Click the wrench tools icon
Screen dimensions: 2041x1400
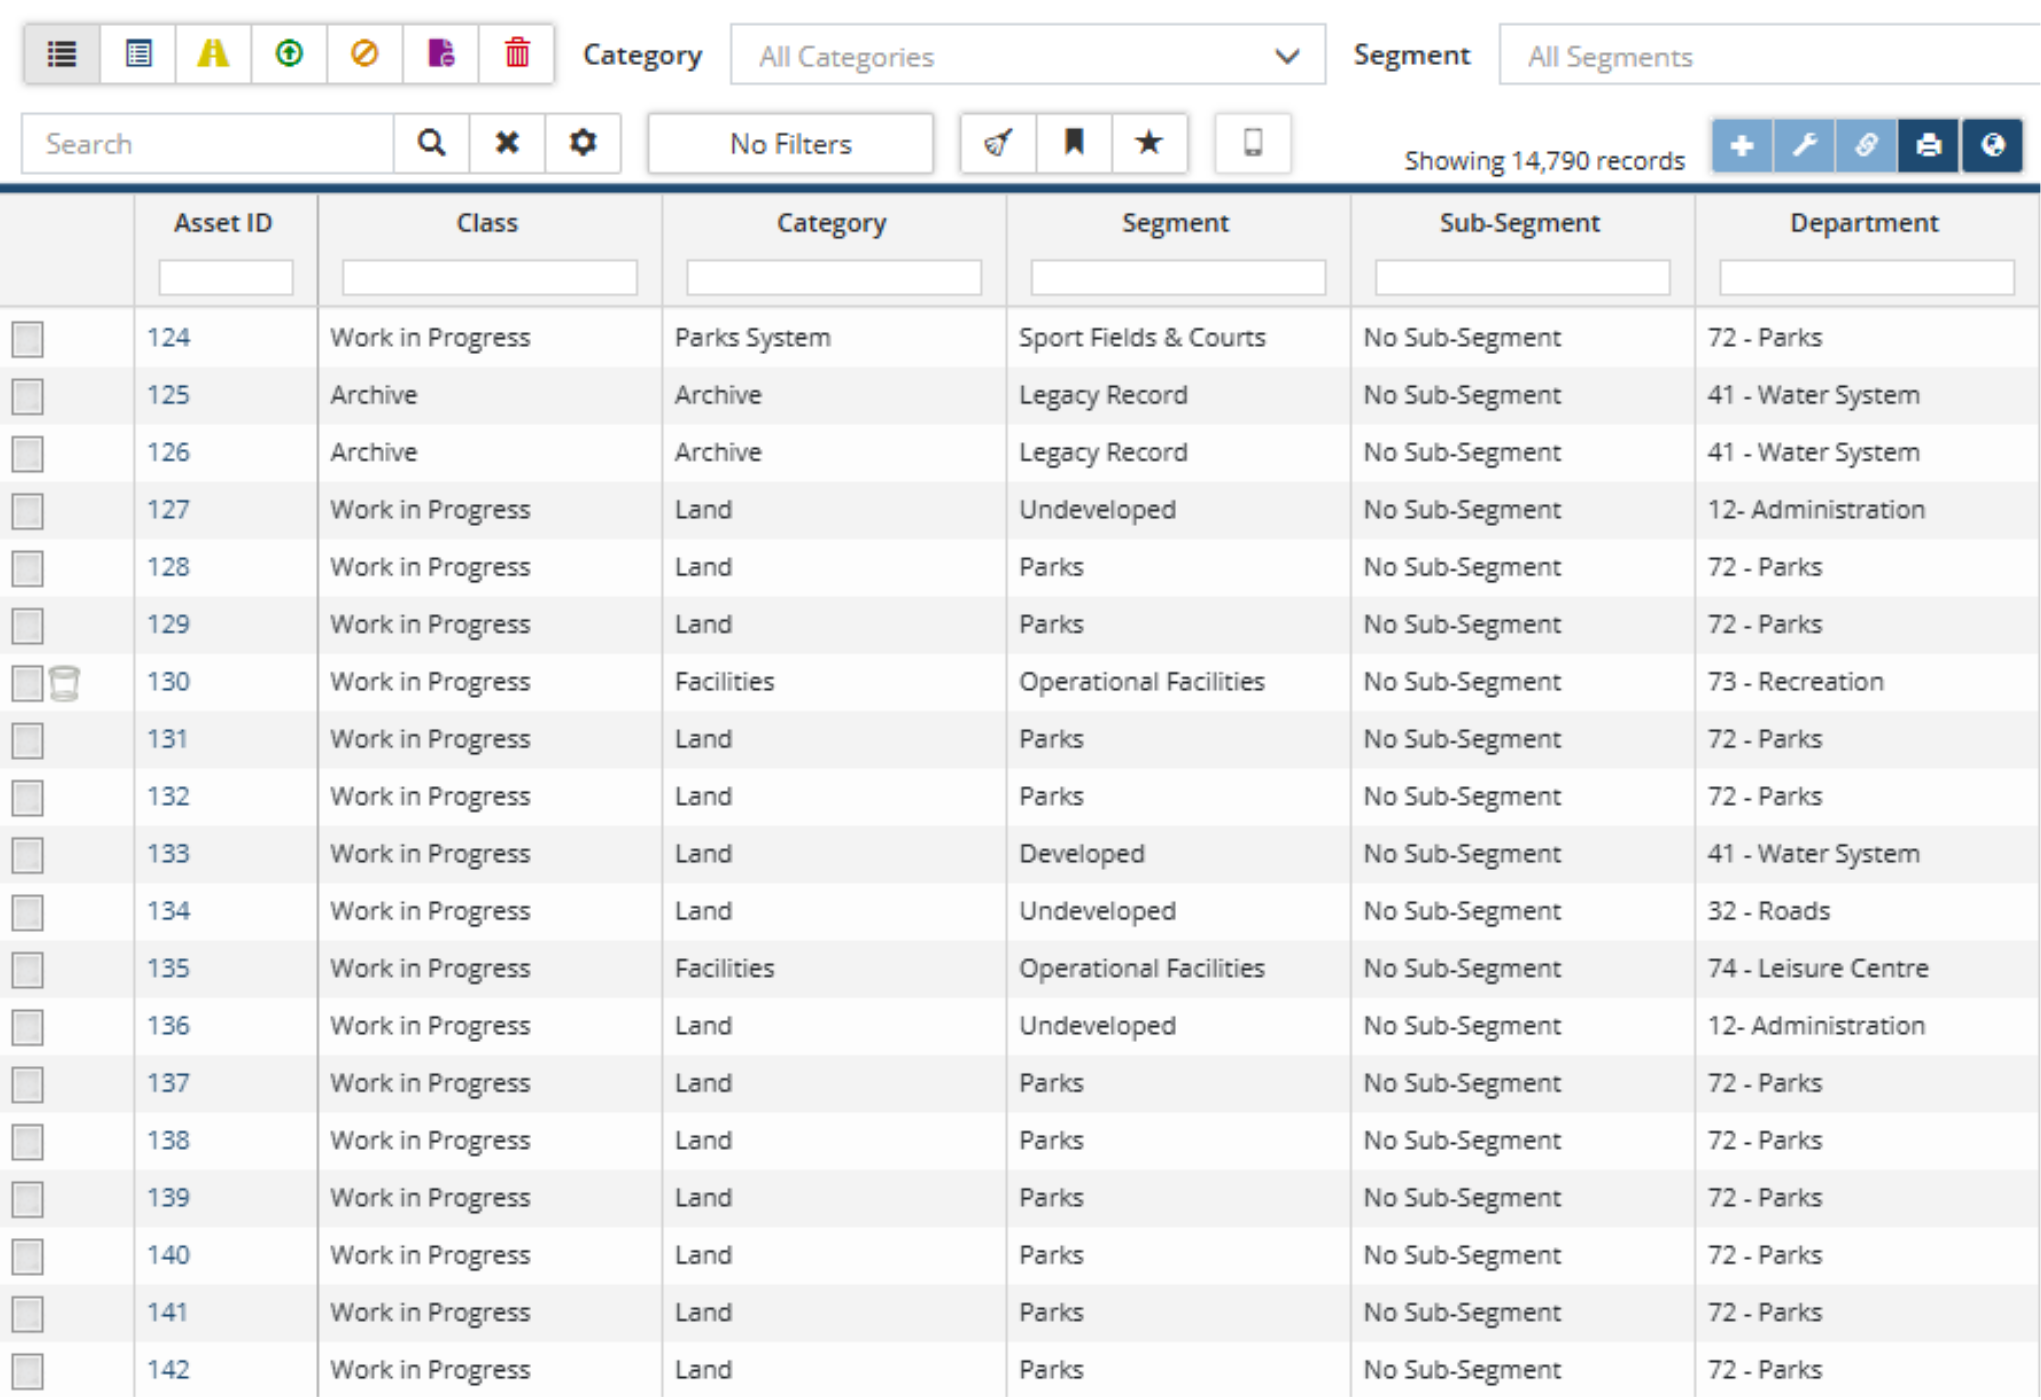tap(1804, 146)
